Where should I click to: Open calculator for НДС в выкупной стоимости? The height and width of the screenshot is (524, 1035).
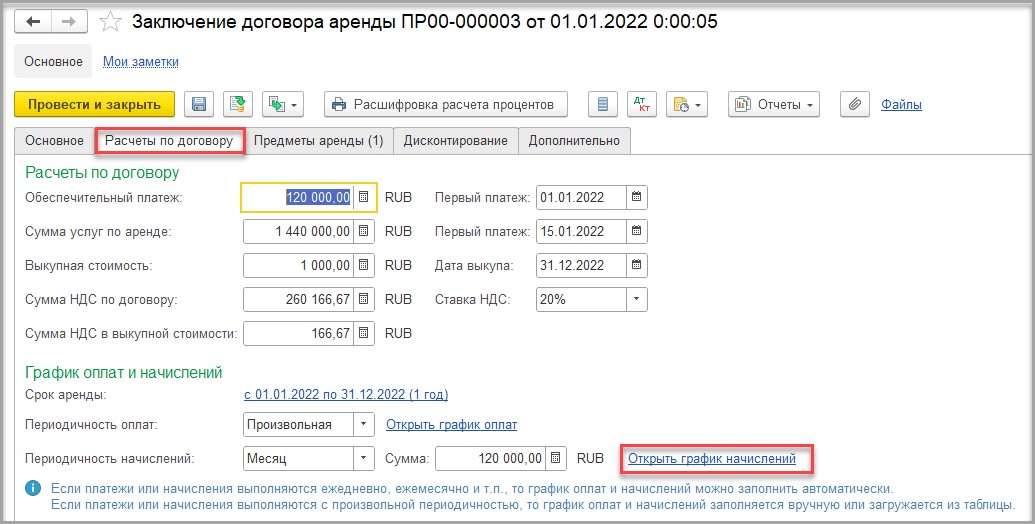click(x=363, y=333)
